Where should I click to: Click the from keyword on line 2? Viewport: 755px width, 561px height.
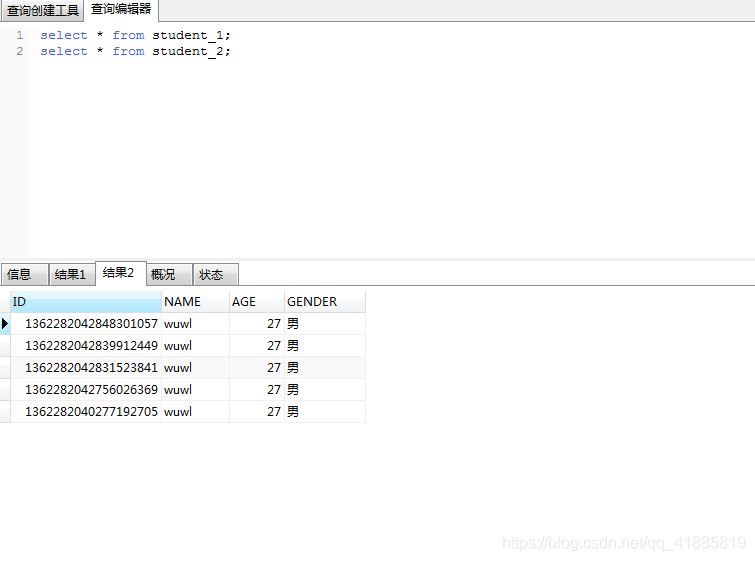pos(128,51)
